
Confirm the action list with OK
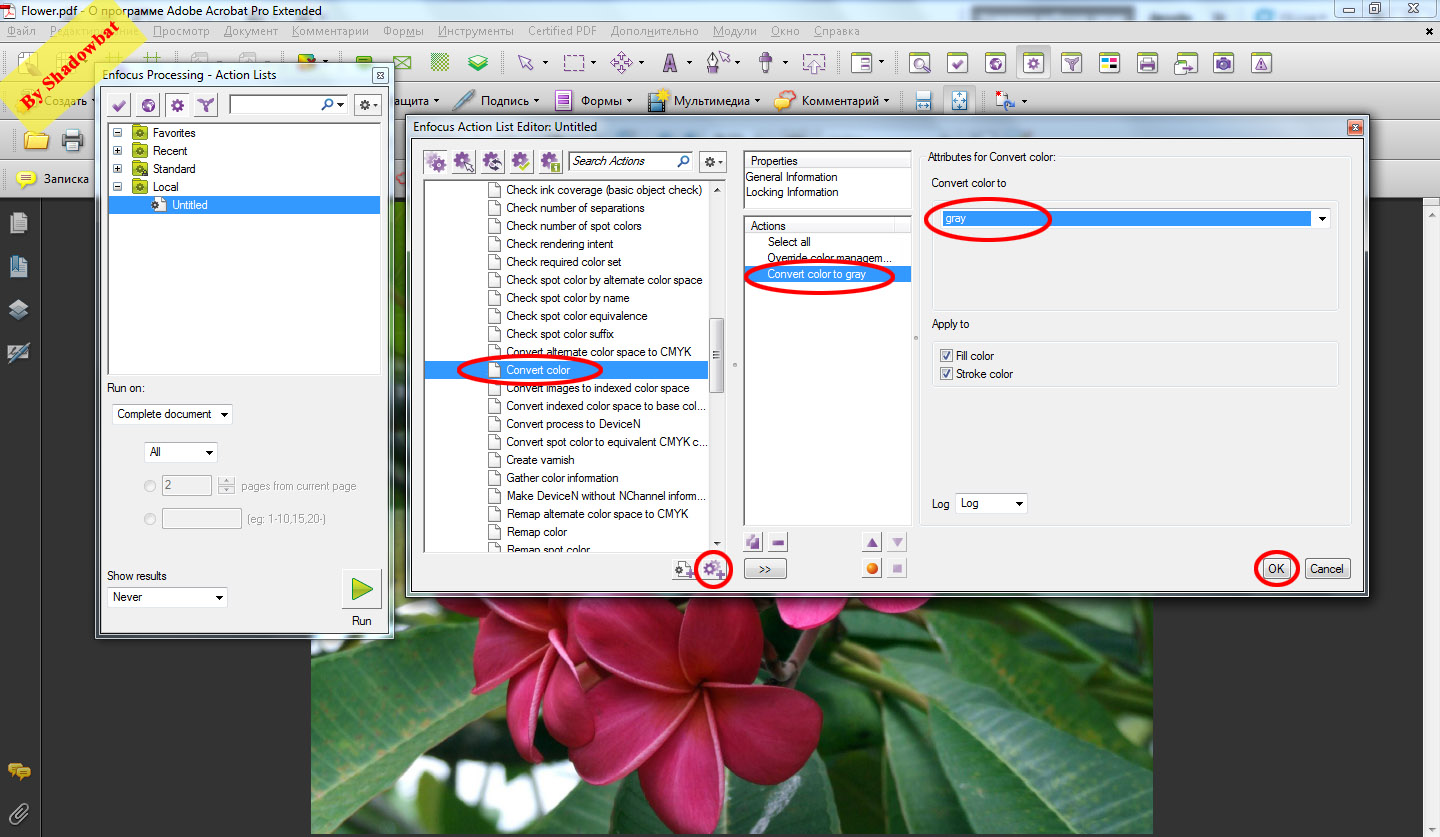1276,568
